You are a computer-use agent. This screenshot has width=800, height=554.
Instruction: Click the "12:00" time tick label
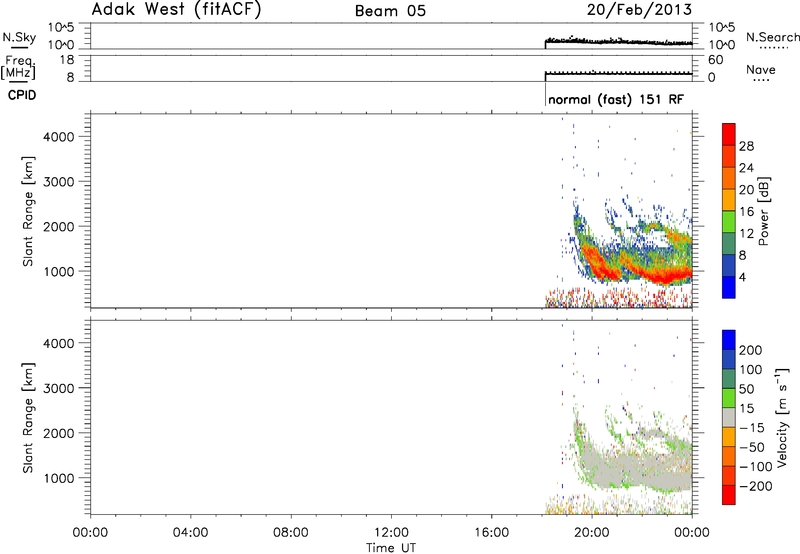tap(391, 533)
